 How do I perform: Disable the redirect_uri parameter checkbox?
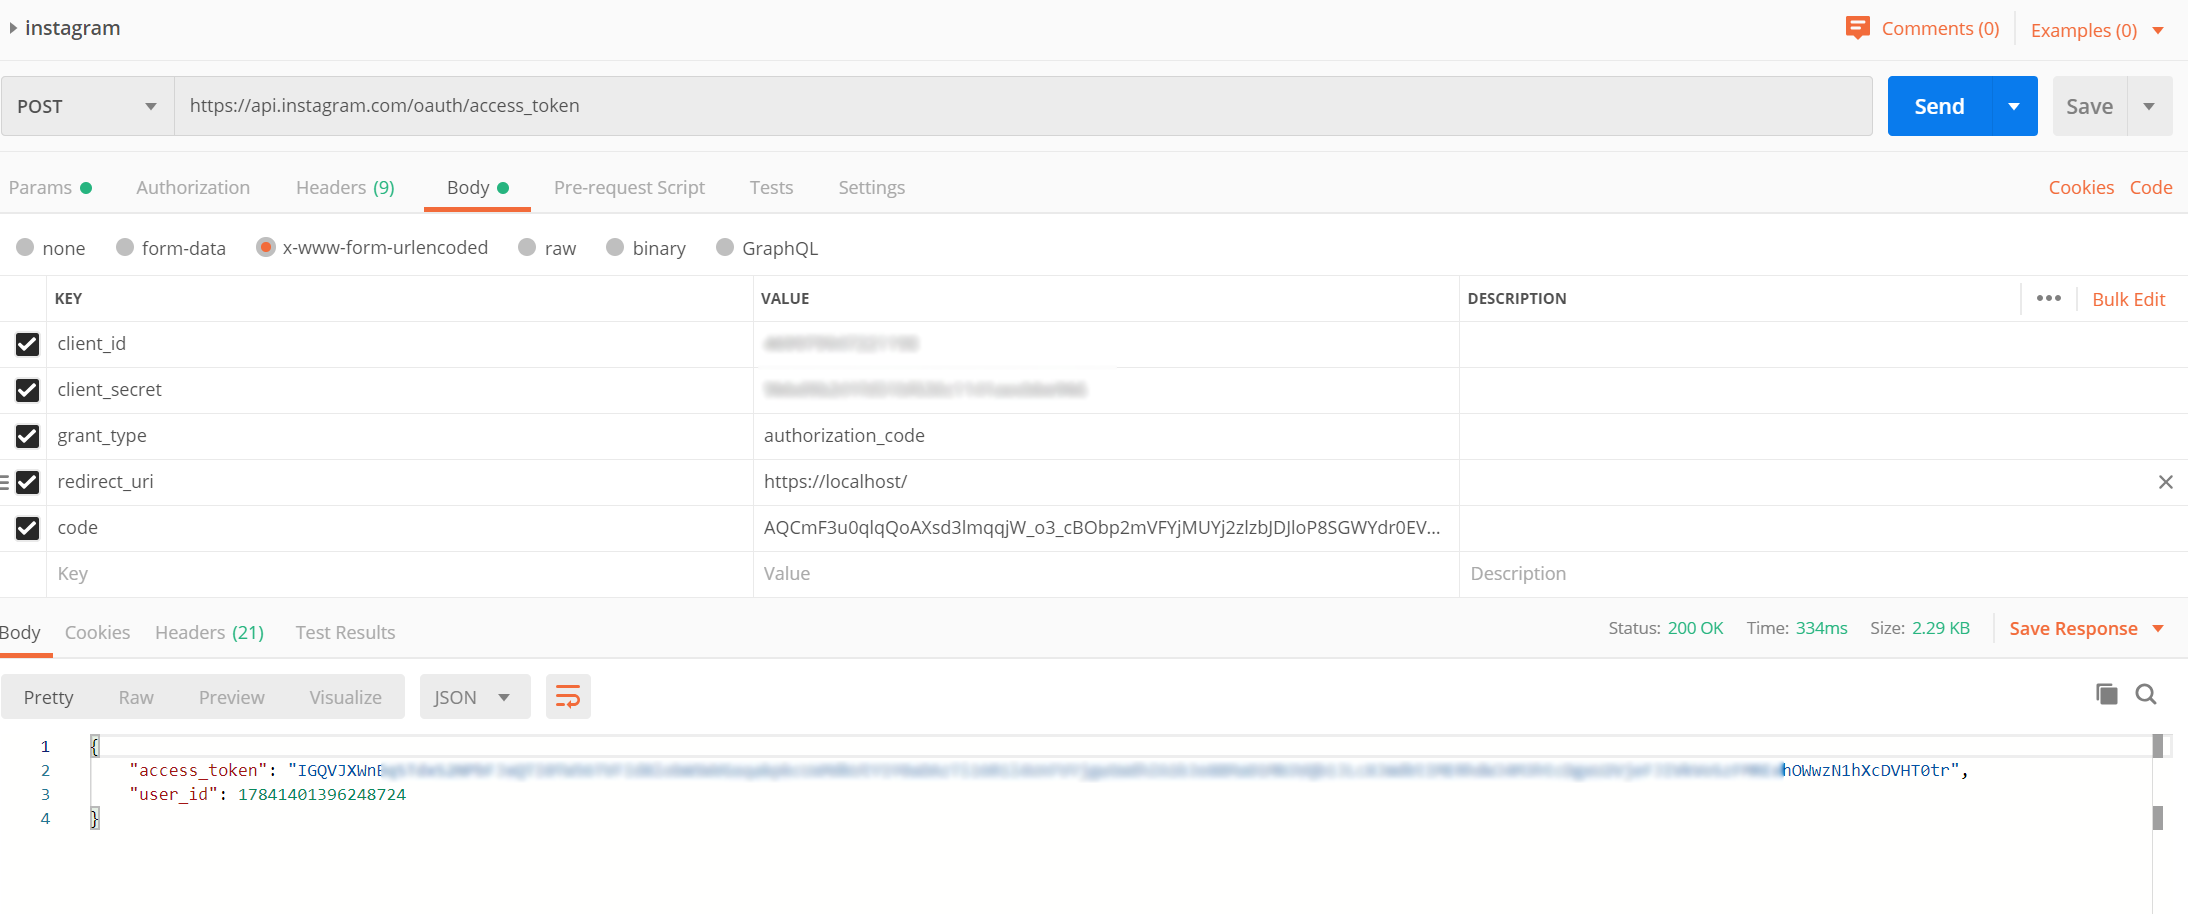(27, 482)
